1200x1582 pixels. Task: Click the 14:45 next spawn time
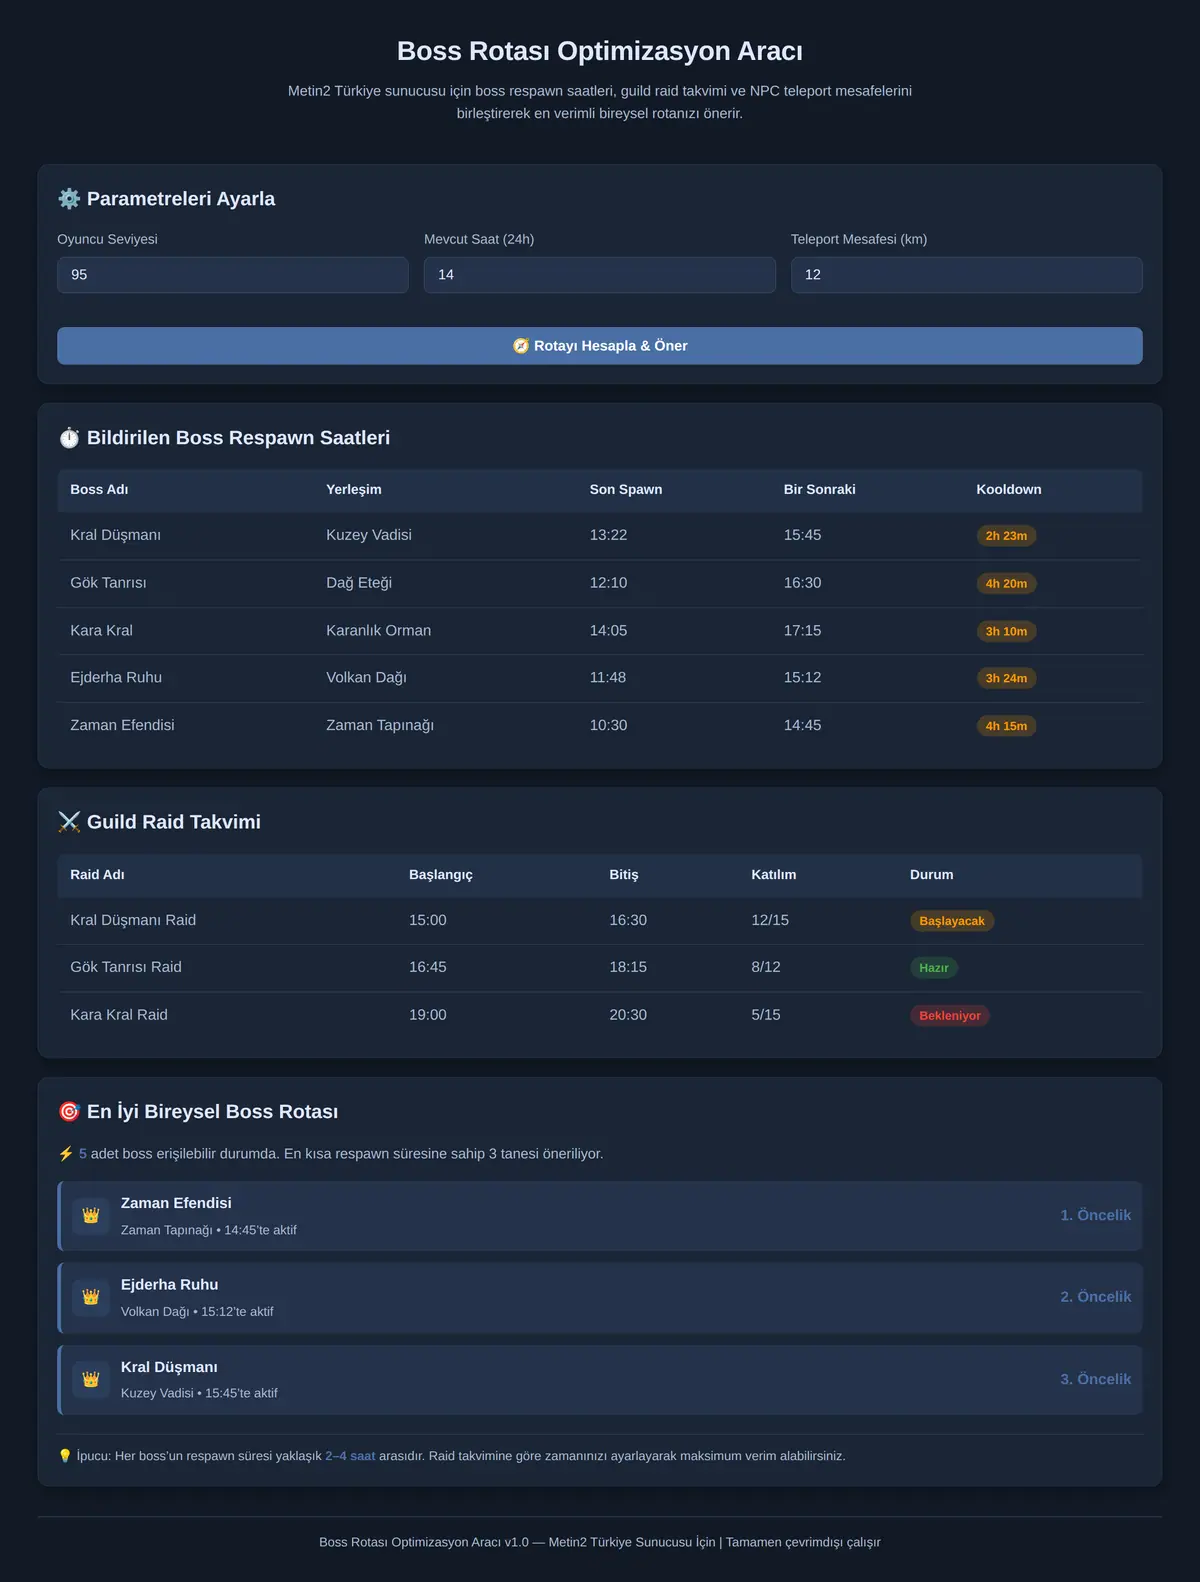point(802,725)
